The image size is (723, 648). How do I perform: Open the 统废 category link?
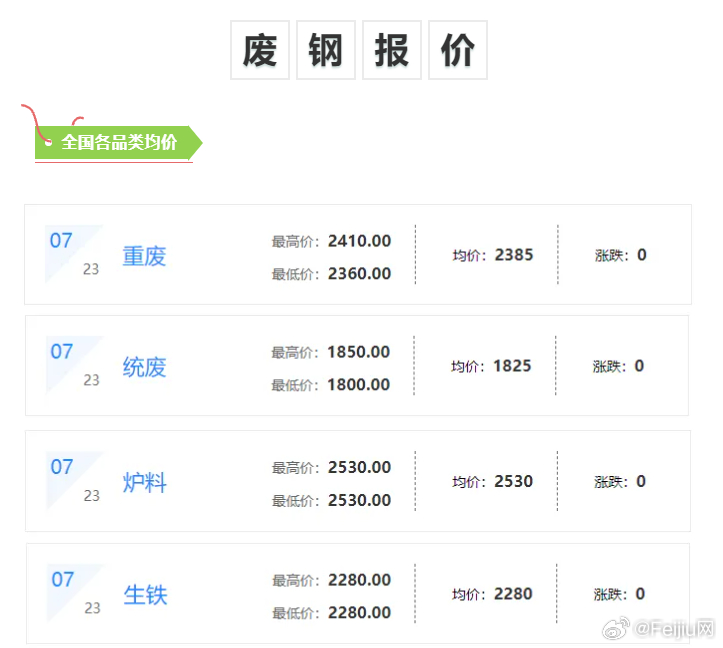[x=144, y=367]
